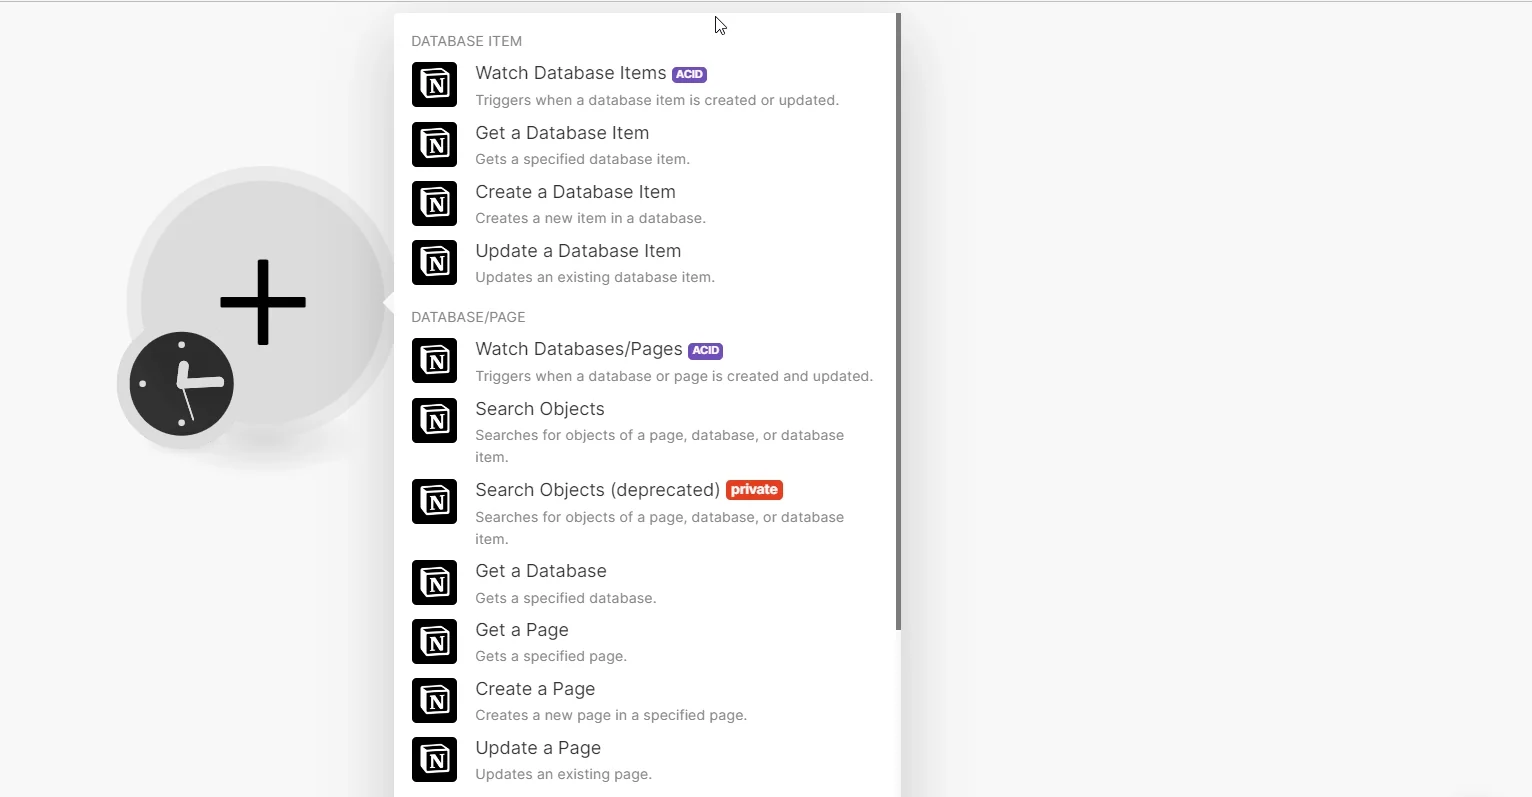Click the Notion icon next to Get a Database Item
Screen dimensions: 1532x797
tap(434, 144)
